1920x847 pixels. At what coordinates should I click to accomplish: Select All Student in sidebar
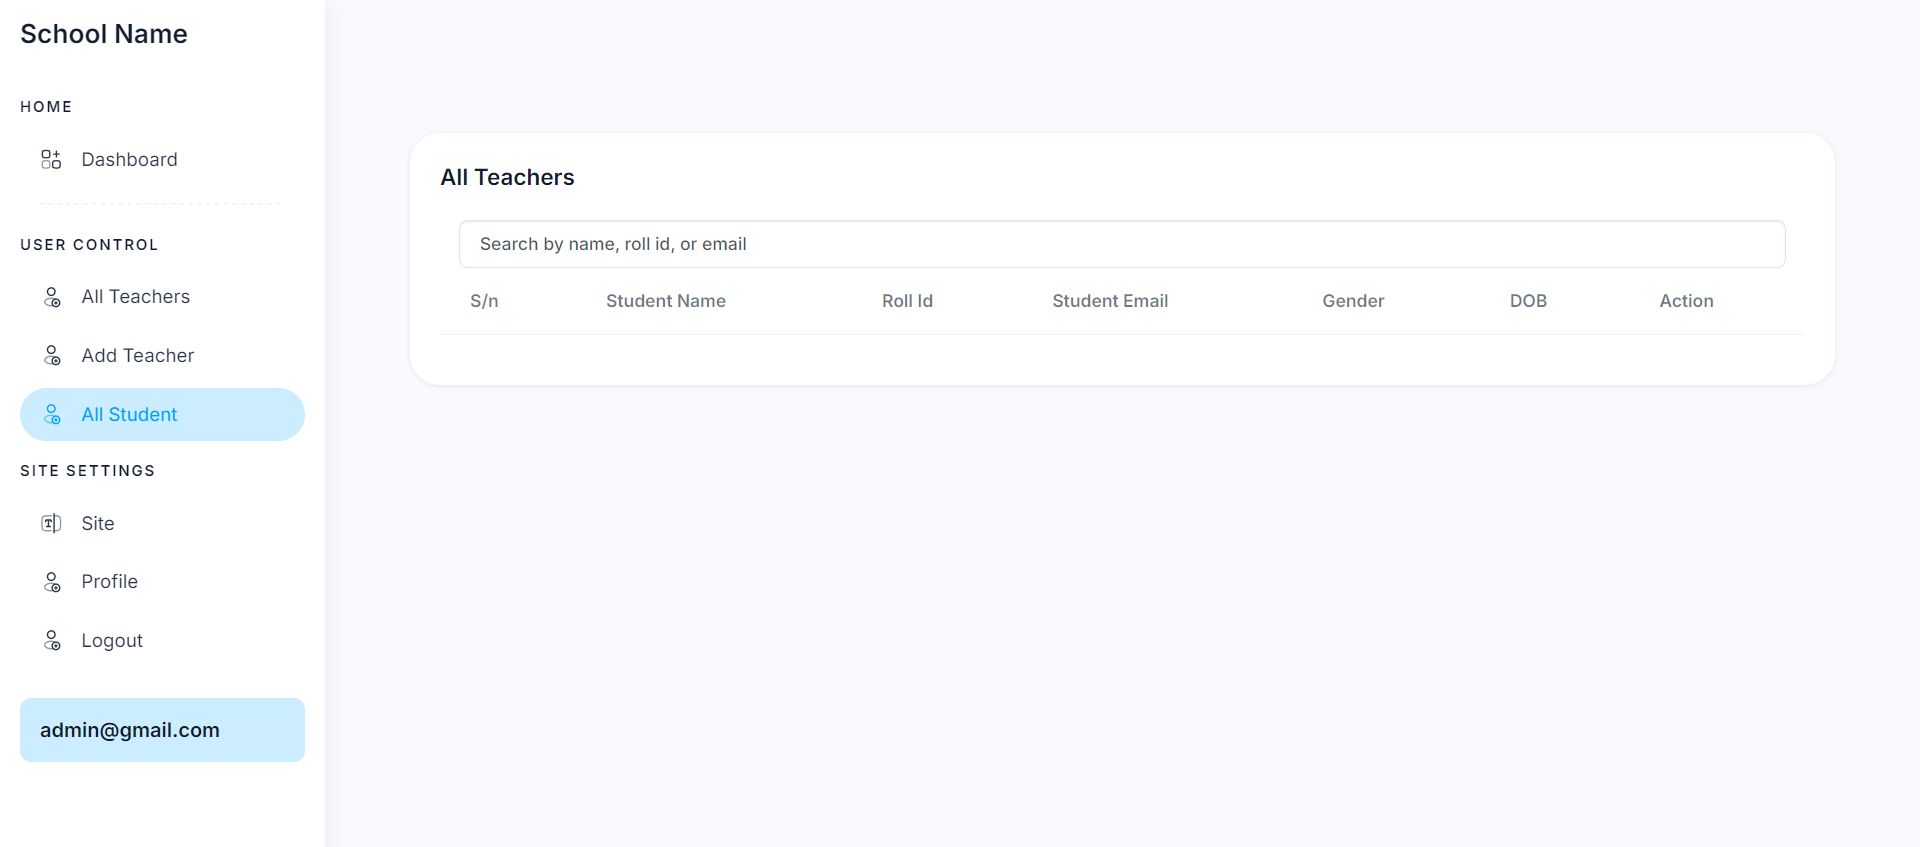(x=129, y=415)
